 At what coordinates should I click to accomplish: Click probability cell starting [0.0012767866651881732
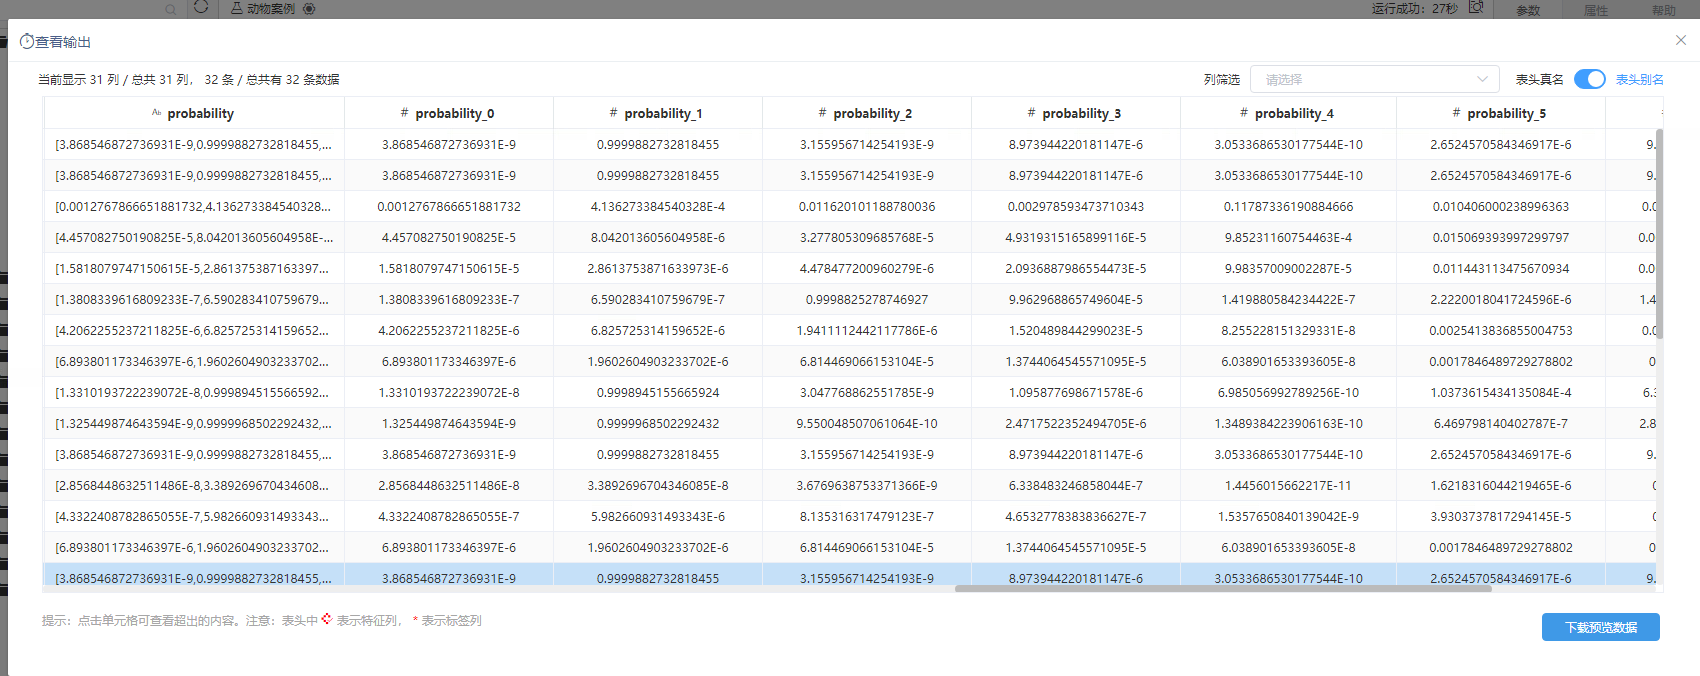(x=193, y=206)
